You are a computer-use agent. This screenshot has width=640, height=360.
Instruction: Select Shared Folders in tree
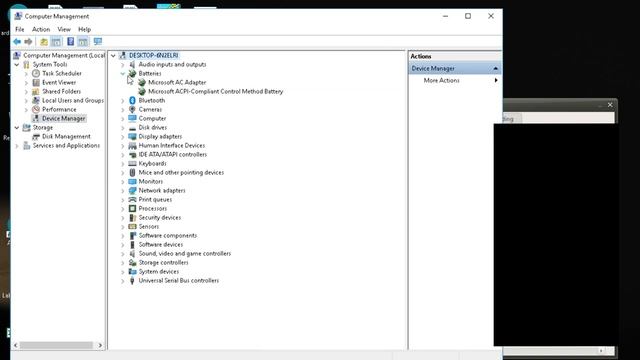tap(62, 91)
